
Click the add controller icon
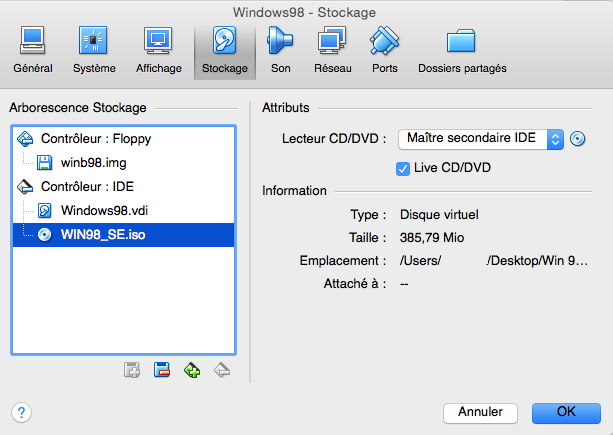coord(192,370)
